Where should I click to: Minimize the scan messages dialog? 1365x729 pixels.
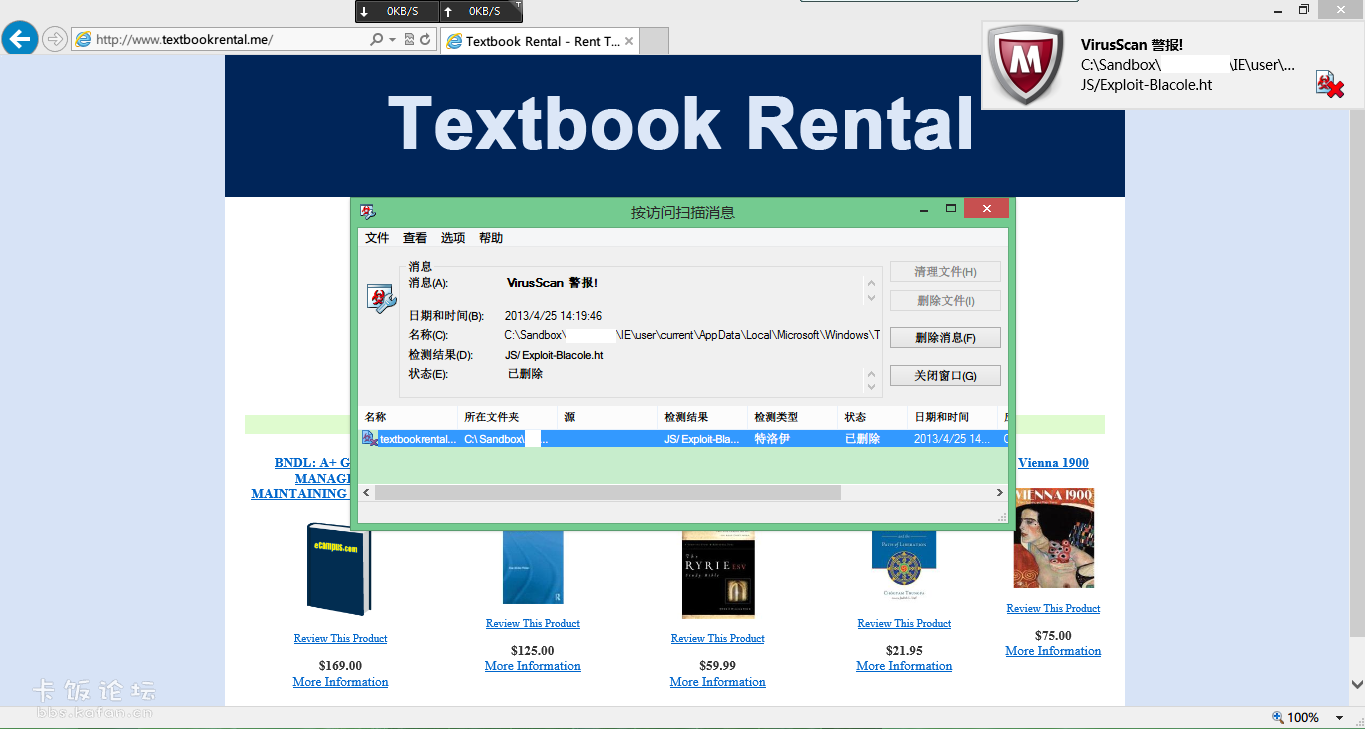(x=924, y=209)
